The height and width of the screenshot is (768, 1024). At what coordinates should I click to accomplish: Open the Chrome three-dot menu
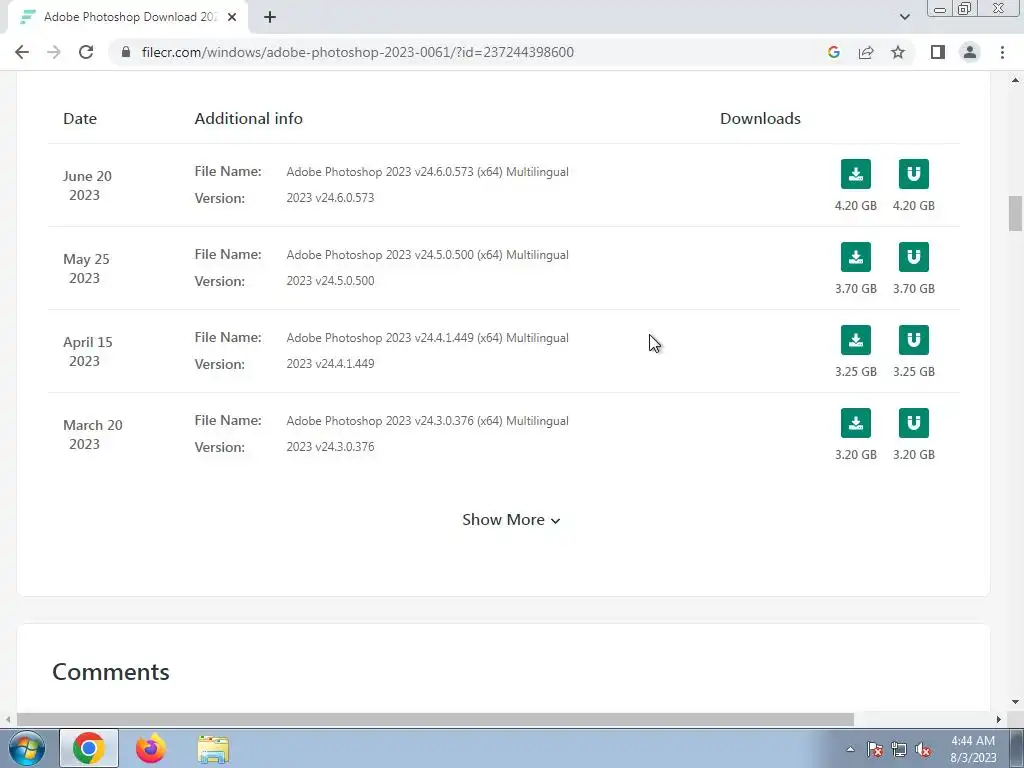(1002, 52)
